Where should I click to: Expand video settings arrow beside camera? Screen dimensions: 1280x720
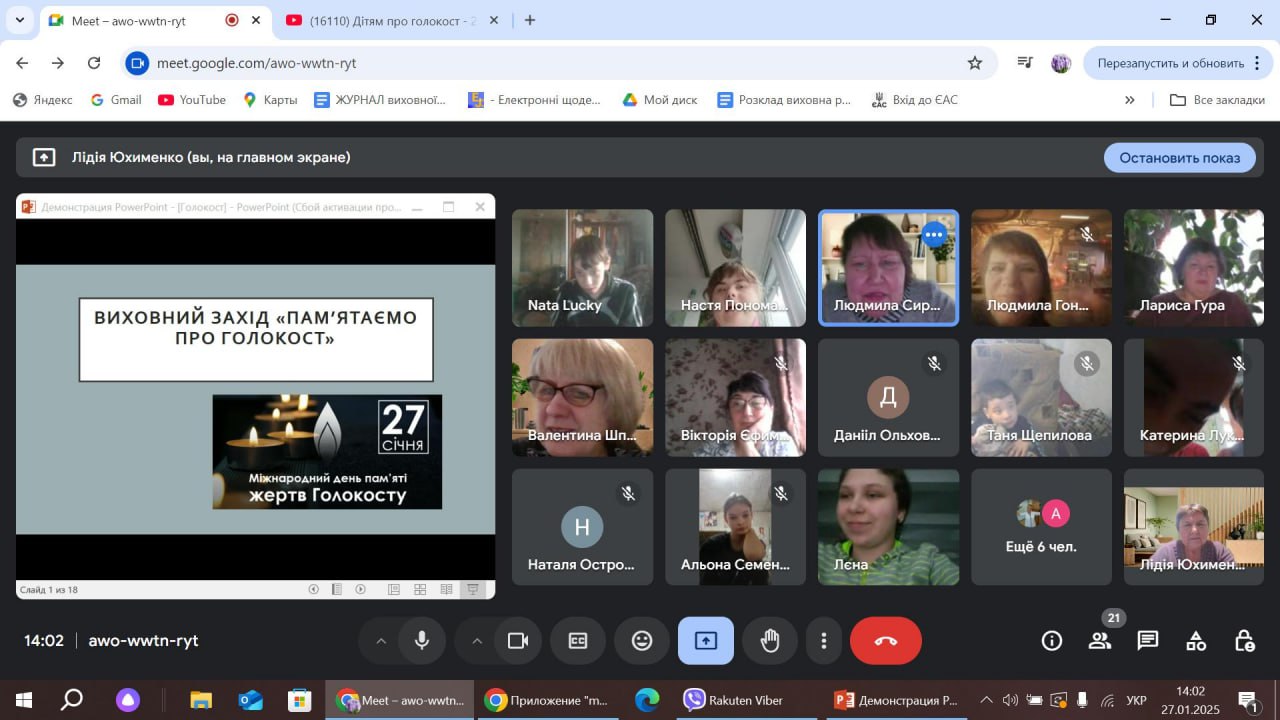(x=477, y=641)
